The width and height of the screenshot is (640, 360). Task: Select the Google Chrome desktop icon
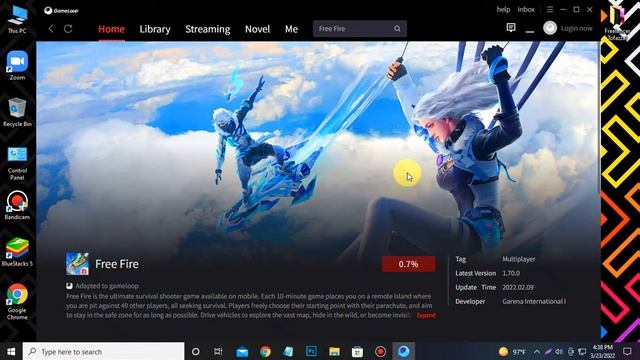click(17, 302)
